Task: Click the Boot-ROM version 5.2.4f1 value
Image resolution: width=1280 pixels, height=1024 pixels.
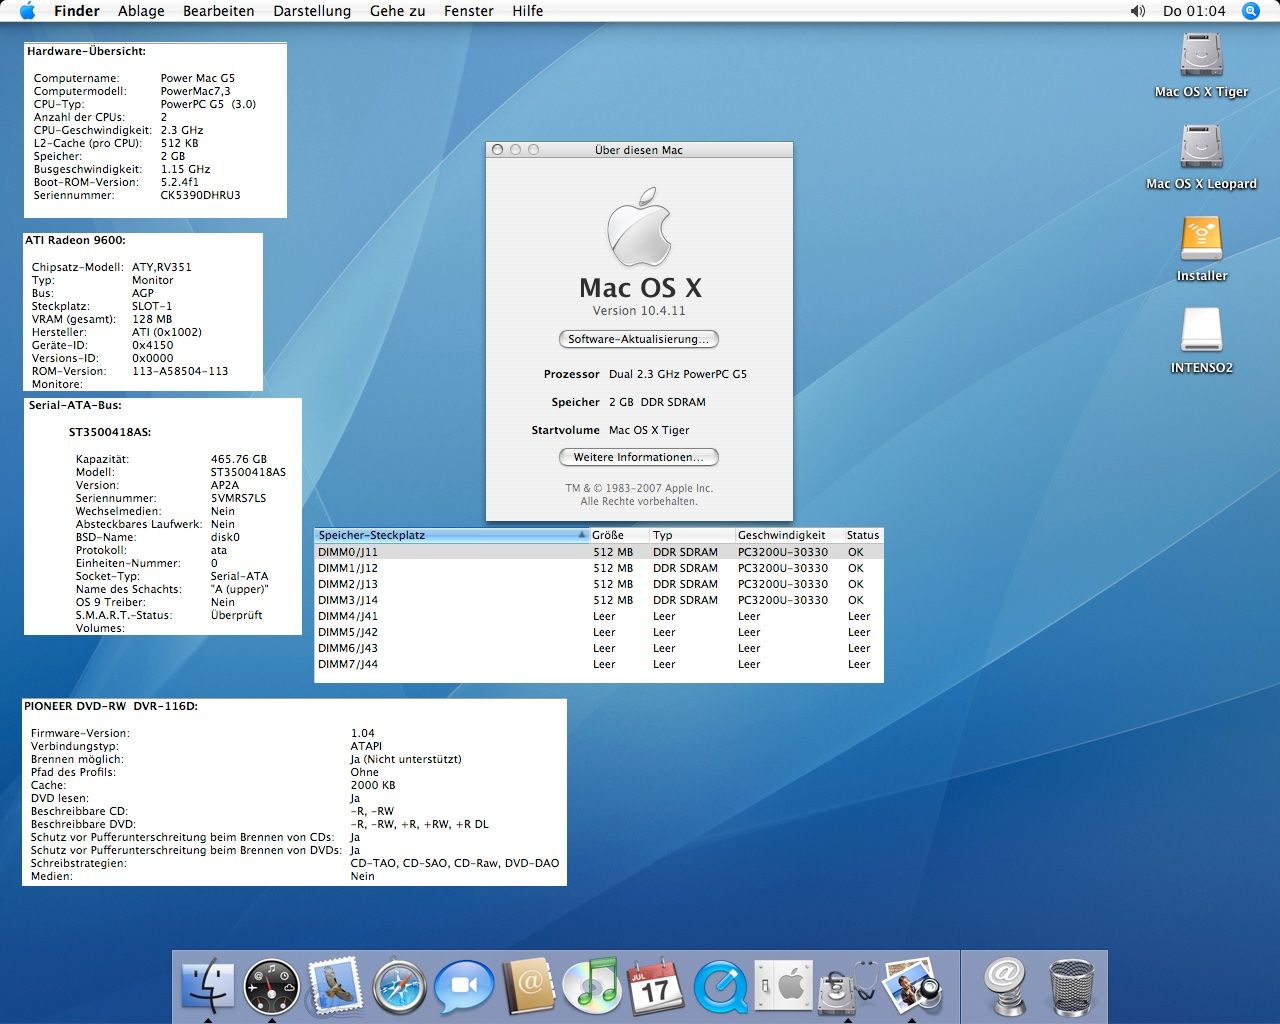Action: click(180, 182)
